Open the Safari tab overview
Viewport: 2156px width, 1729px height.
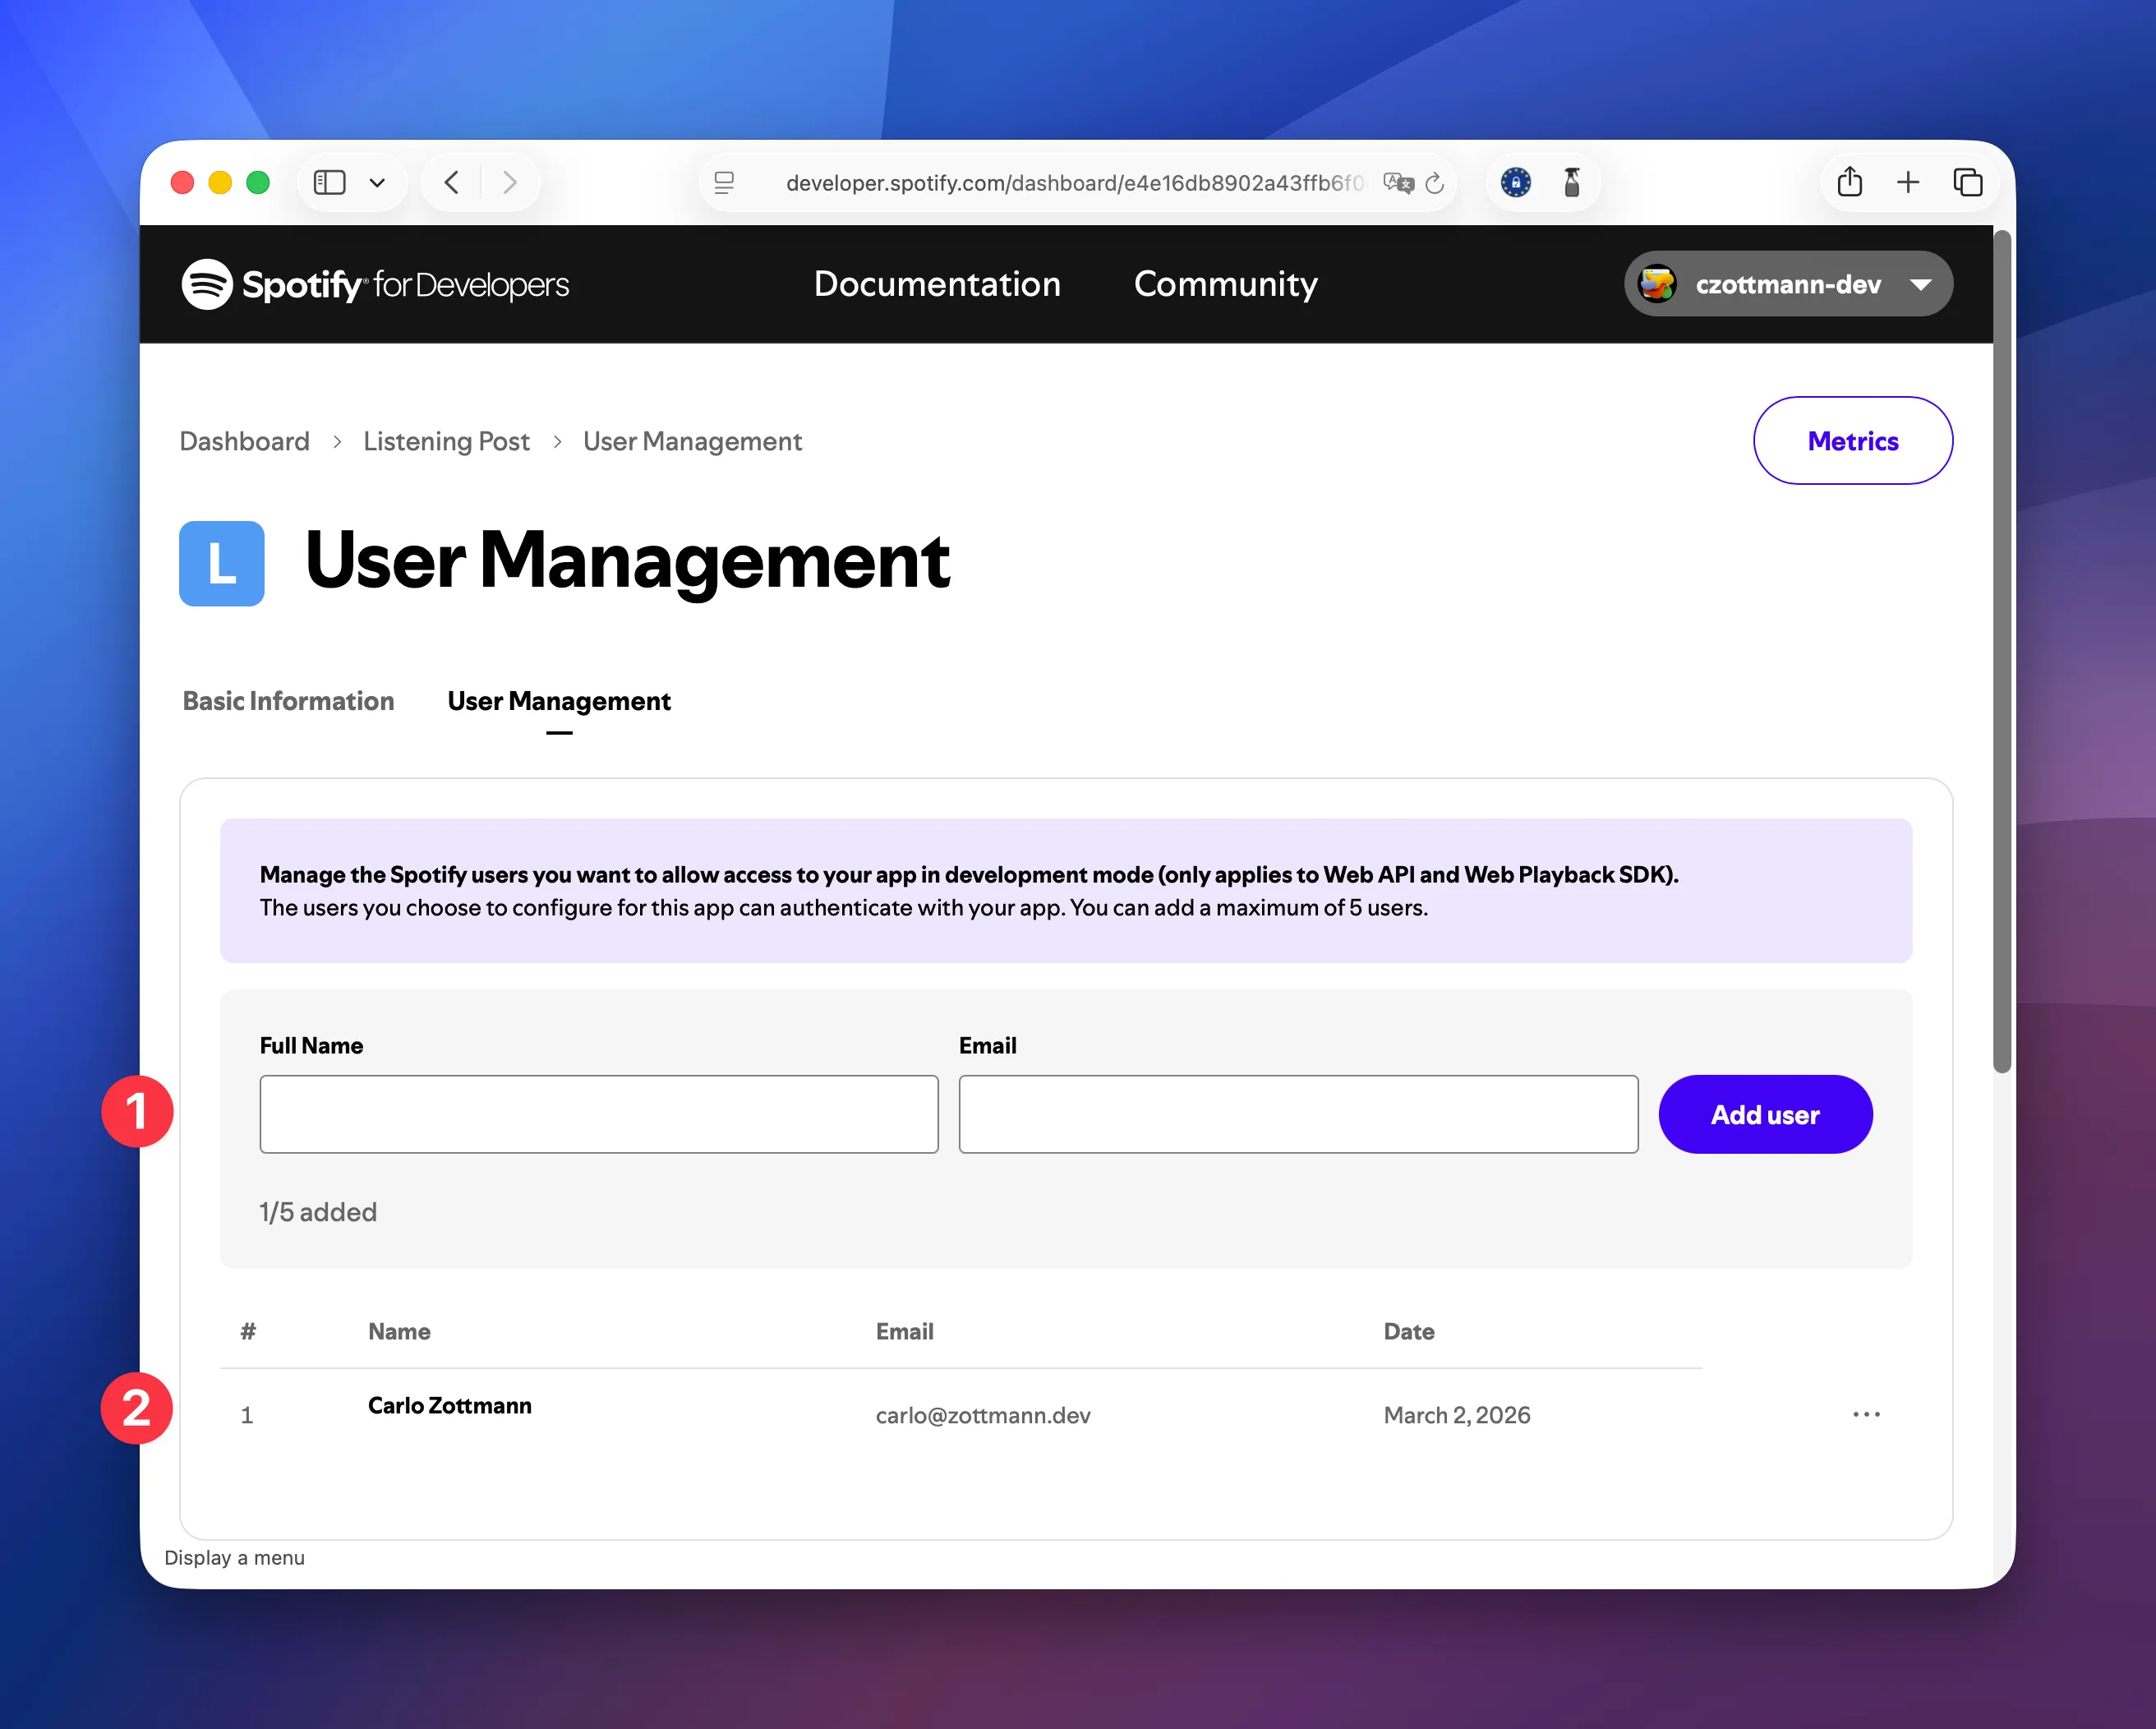click(x=1967, y=182)
